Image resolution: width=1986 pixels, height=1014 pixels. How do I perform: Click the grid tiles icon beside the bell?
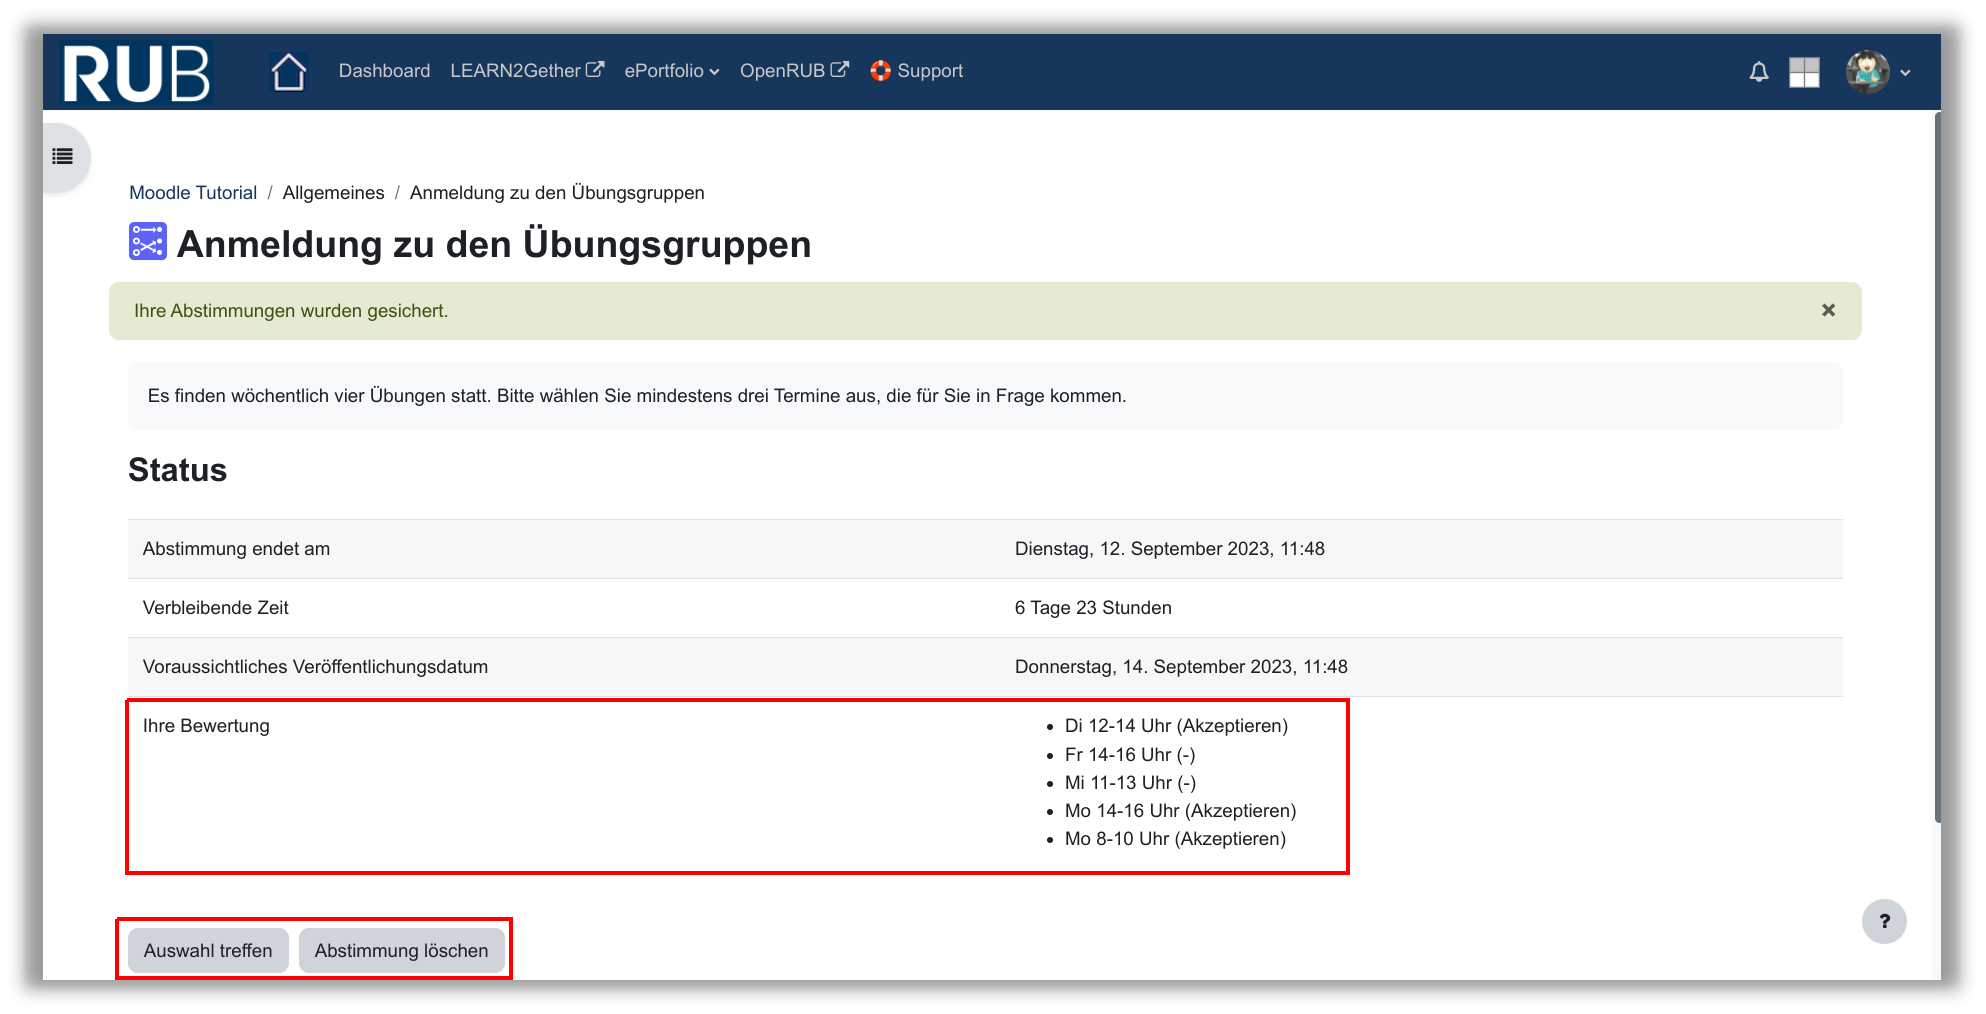tap(1804, 72)
